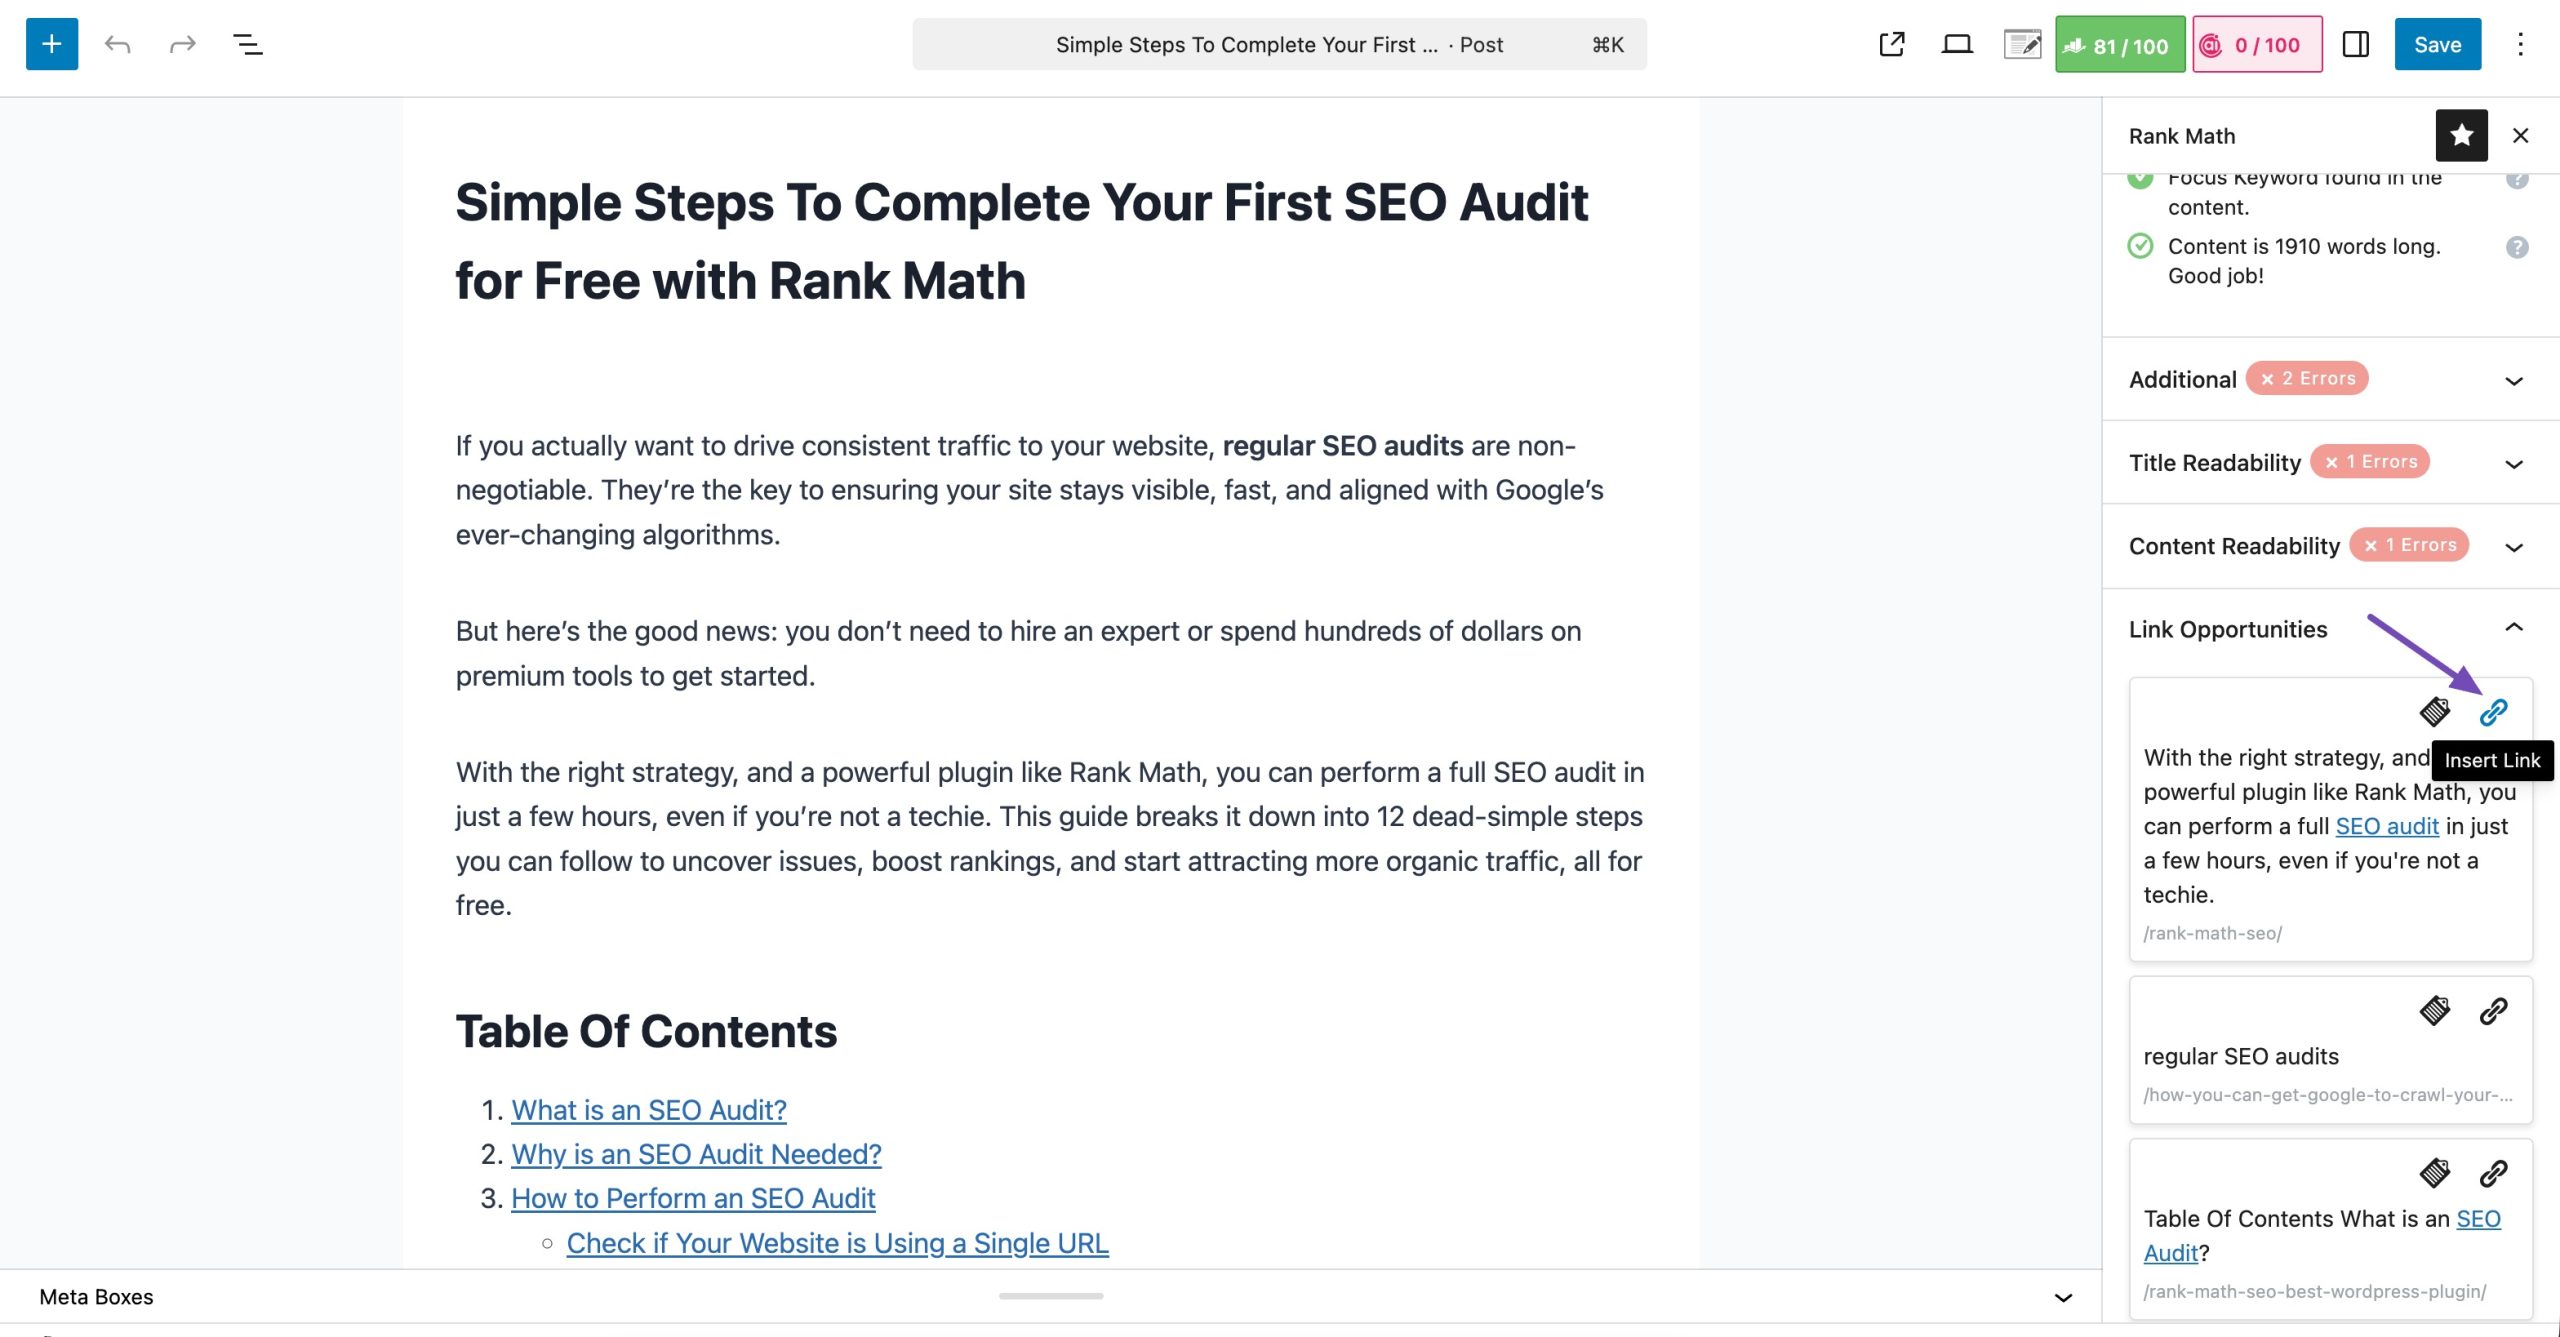Open the command palette title bar field
2560x1337 pixels.
[1279, 45]
